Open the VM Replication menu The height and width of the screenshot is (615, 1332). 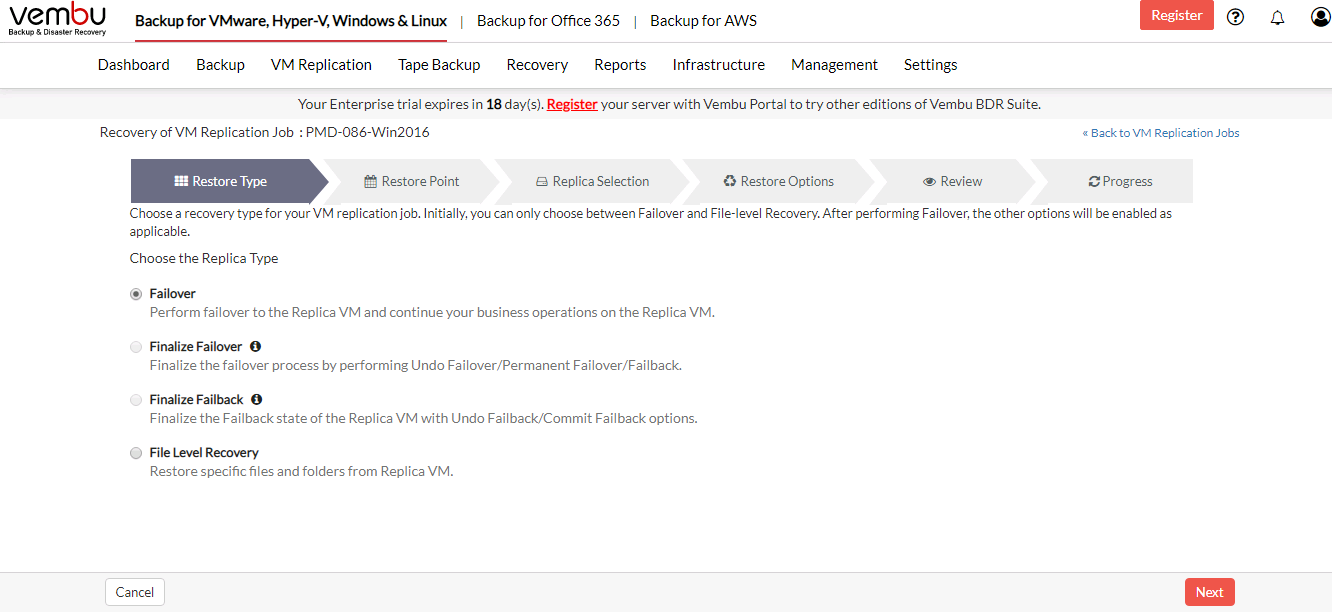(321, 65)
